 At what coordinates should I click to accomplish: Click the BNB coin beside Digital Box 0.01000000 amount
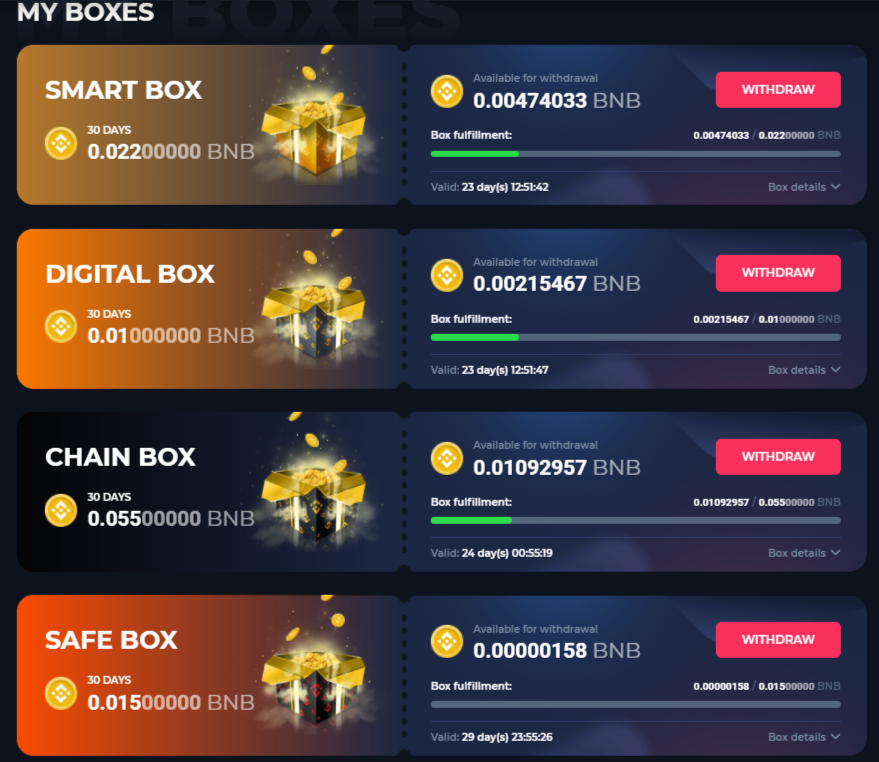[x=61, y=326]
